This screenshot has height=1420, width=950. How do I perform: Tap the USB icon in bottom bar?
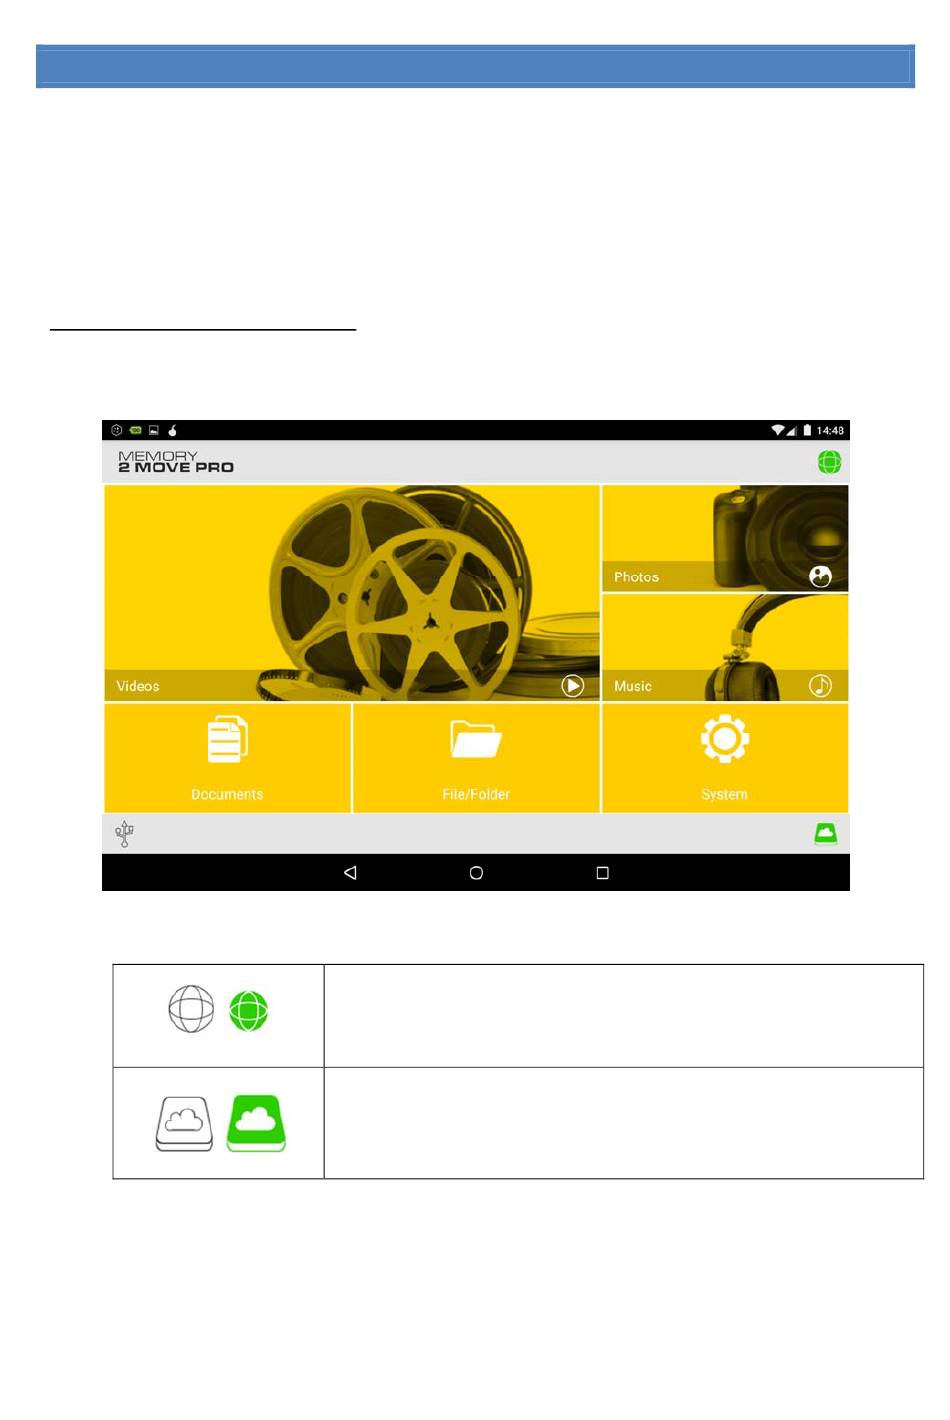coord(124,834)
